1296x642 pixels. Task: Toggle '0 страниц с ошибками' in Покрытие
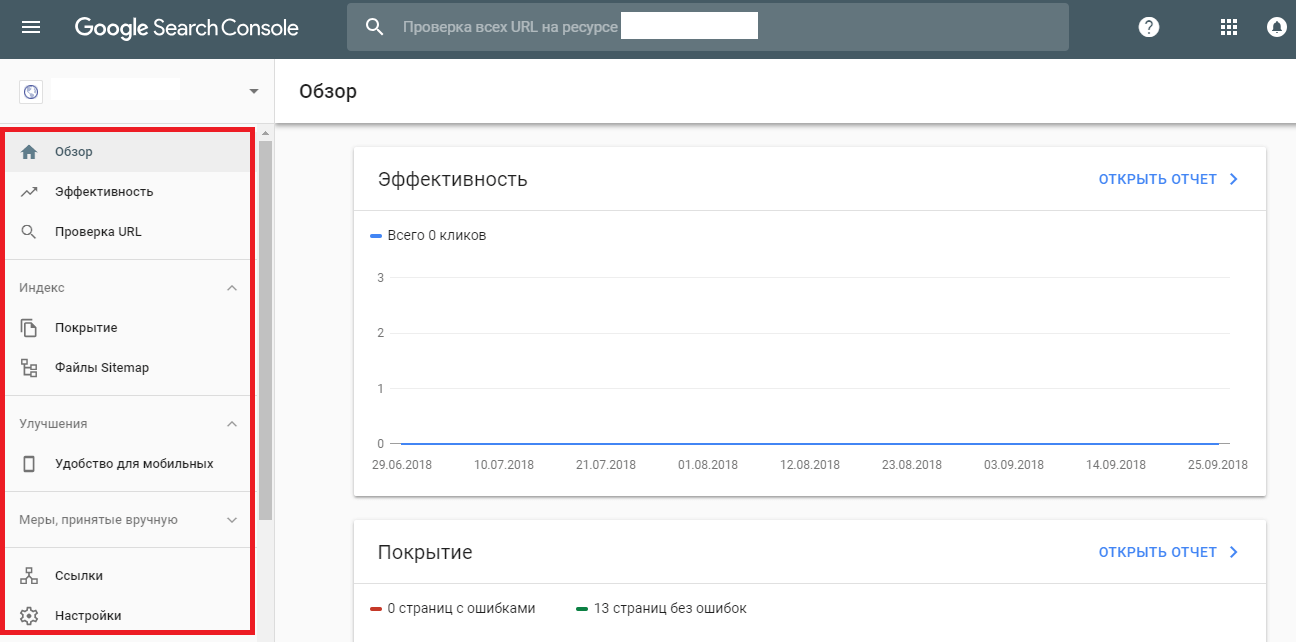(x=455, y=607)
